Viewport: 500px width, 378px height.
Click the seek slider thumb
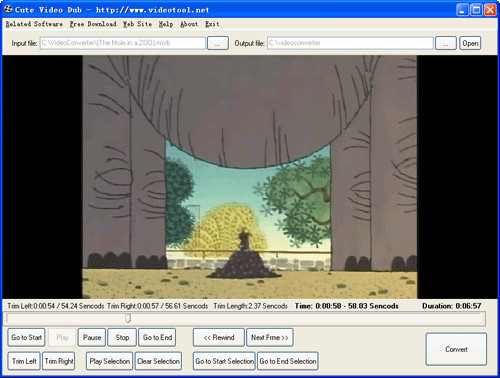tap(128, 318)
